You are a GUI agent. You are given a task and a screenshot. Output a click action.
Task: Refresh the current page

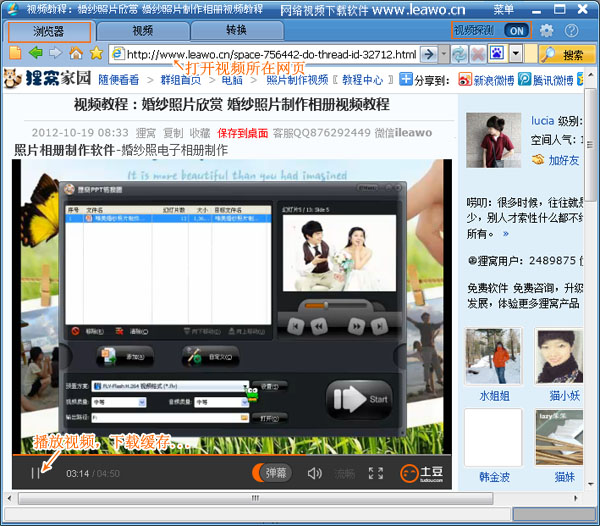459,54
